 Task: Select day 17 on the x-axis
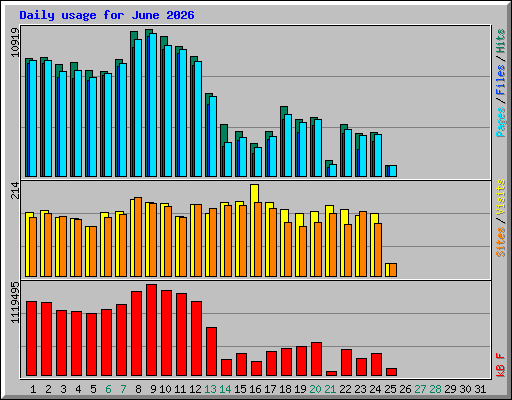coord(270,389)
